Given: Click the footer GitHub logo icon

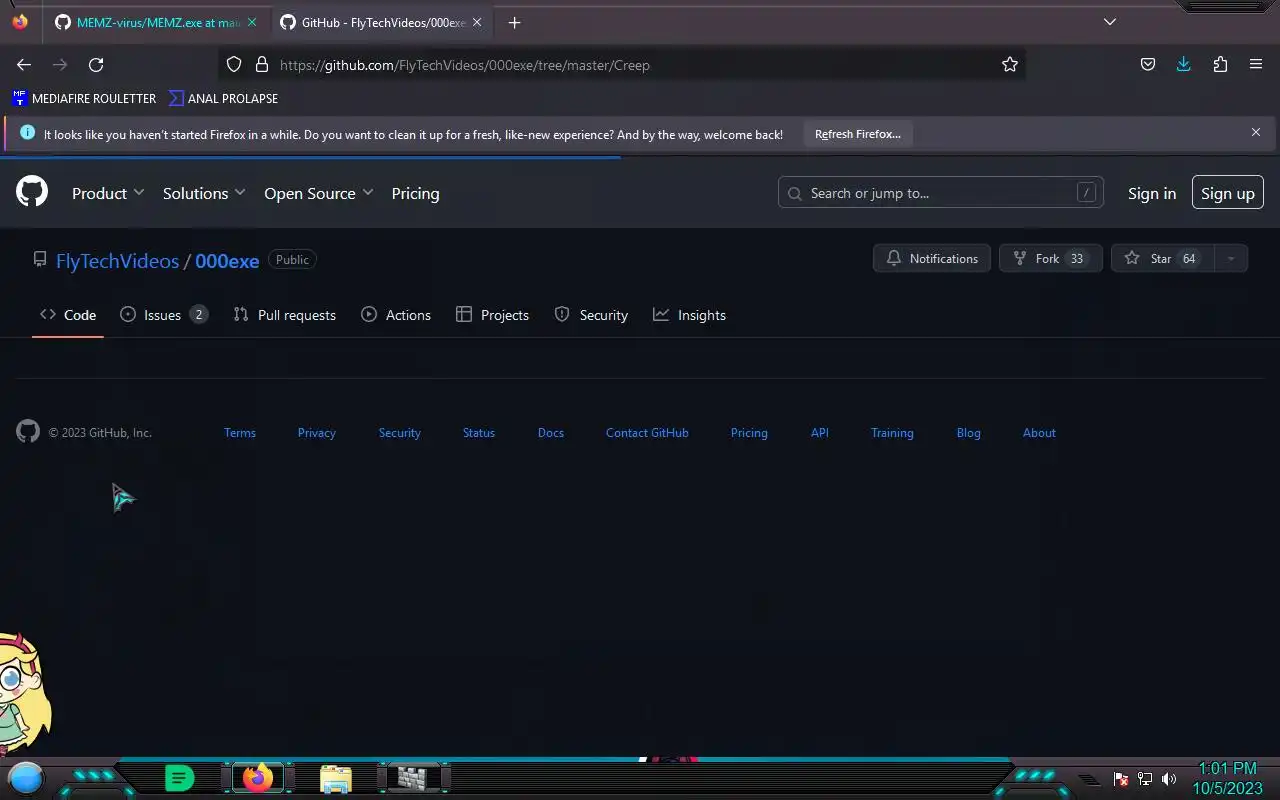Looking at the screenshot, I should tap(28, 431).
